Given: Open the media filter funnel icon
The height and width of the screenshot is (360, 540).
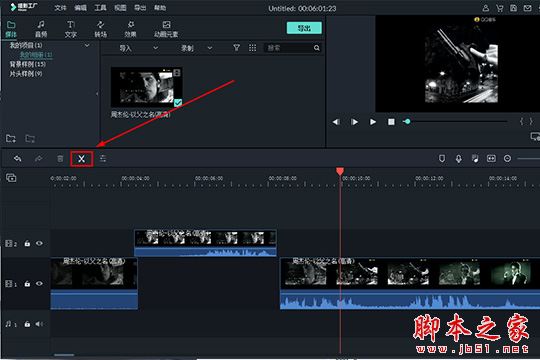Looking at the screenshot, I should pyautogui.click(x=236, y=48).
